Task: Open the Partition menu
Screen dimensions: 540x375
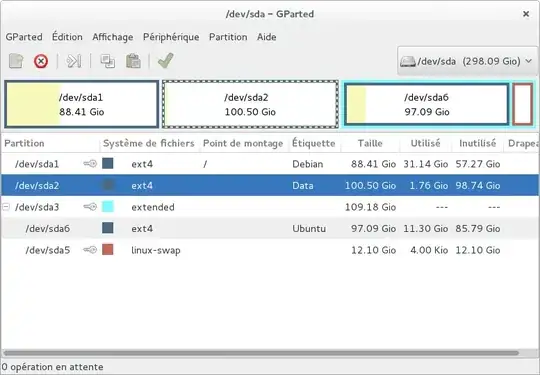Action: [x=228, y=37]
